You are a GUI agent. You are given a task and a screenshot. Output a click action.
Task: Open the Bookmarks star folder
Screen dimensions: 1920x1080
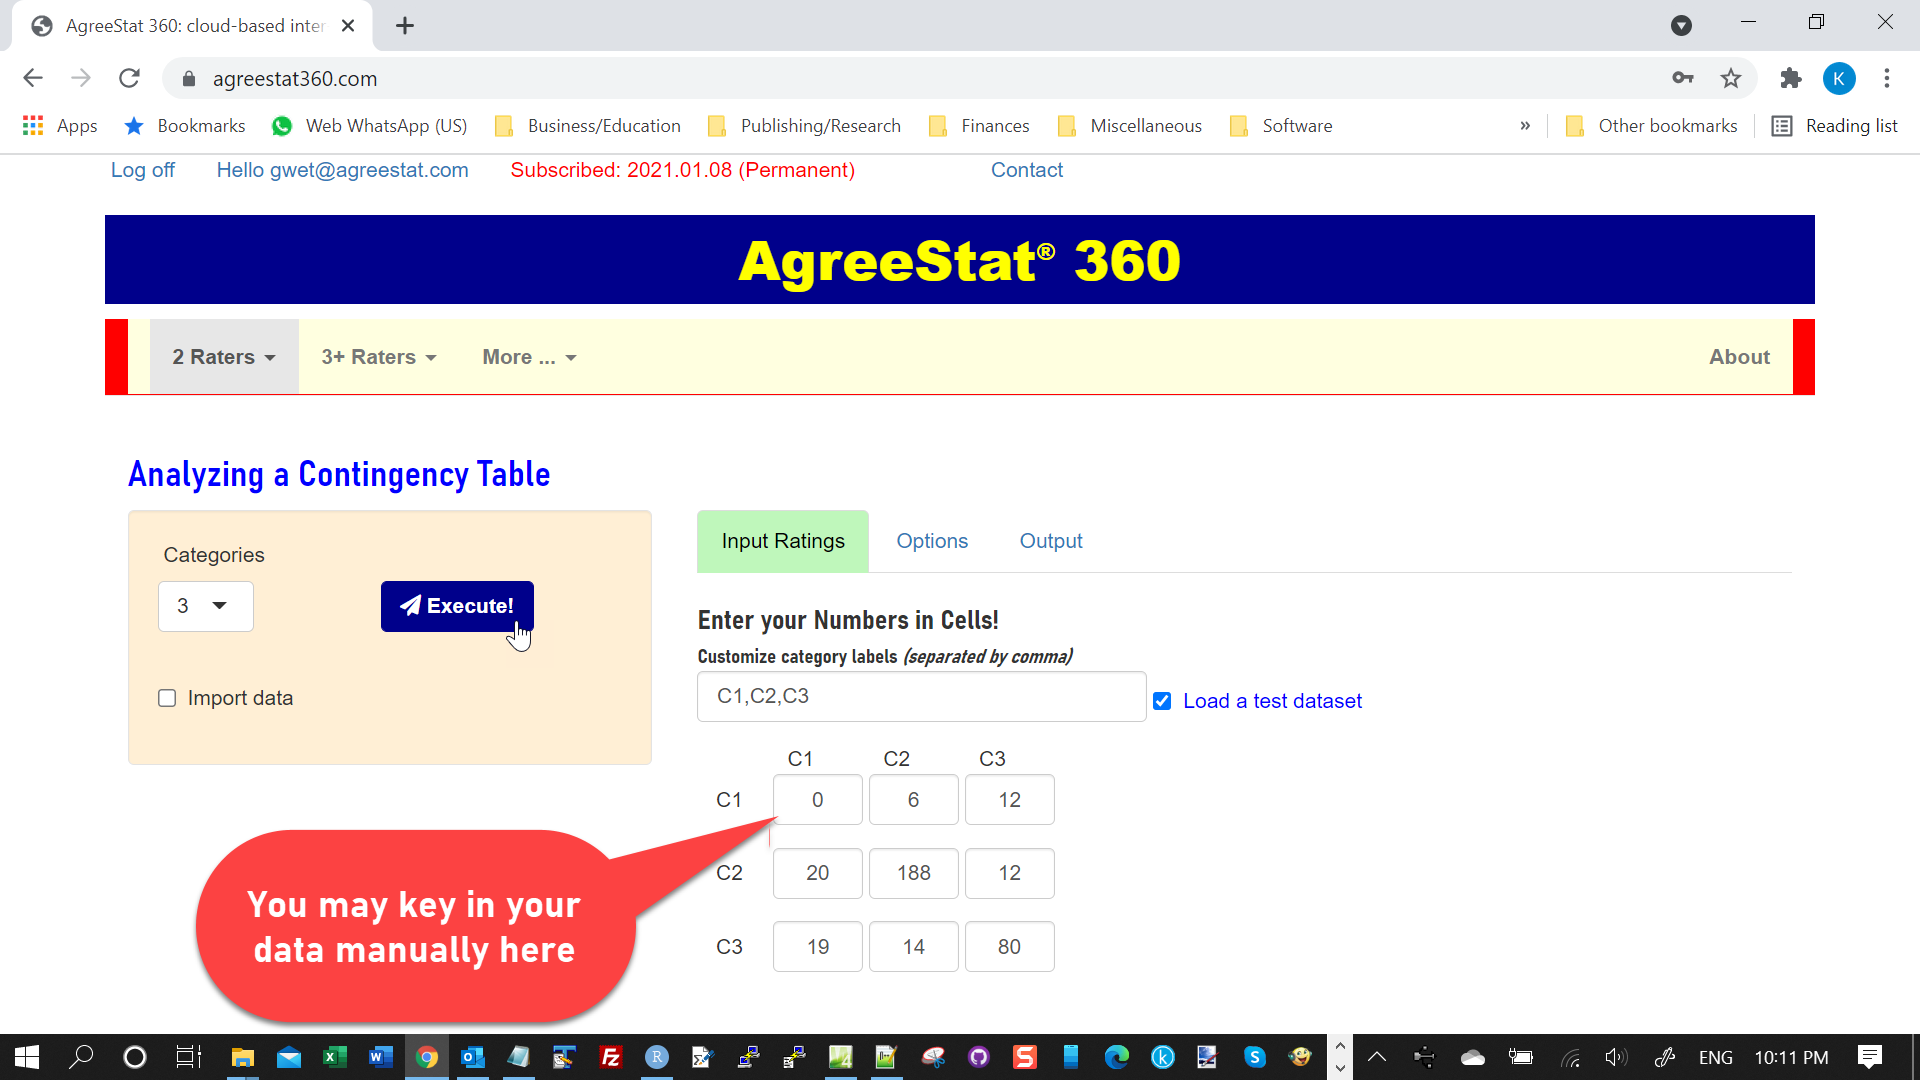pos(185,126)
